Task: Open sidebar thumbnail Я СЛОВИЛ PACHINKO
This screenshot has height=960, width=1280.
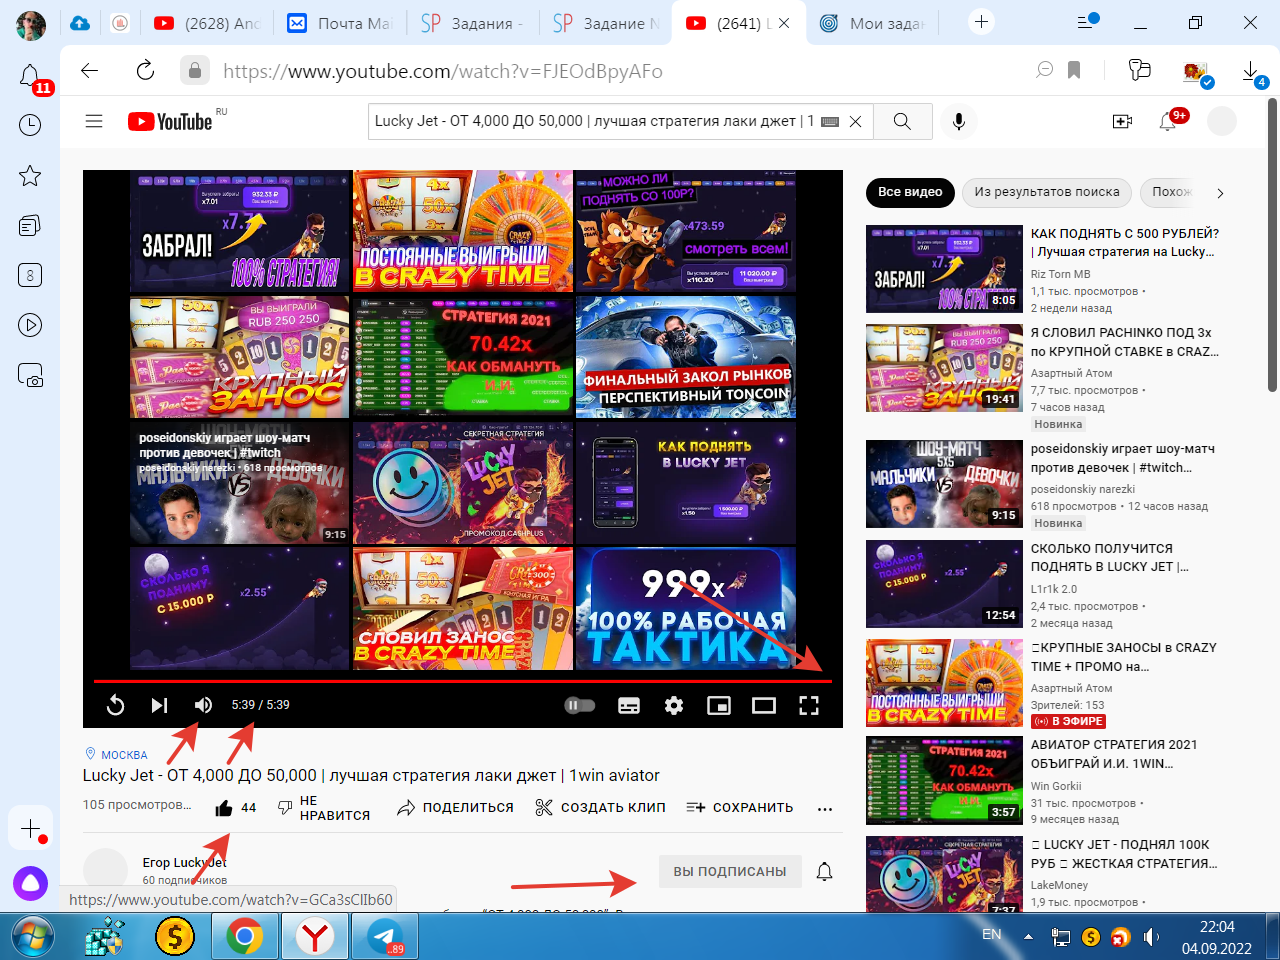Action: tap(943, 367)
